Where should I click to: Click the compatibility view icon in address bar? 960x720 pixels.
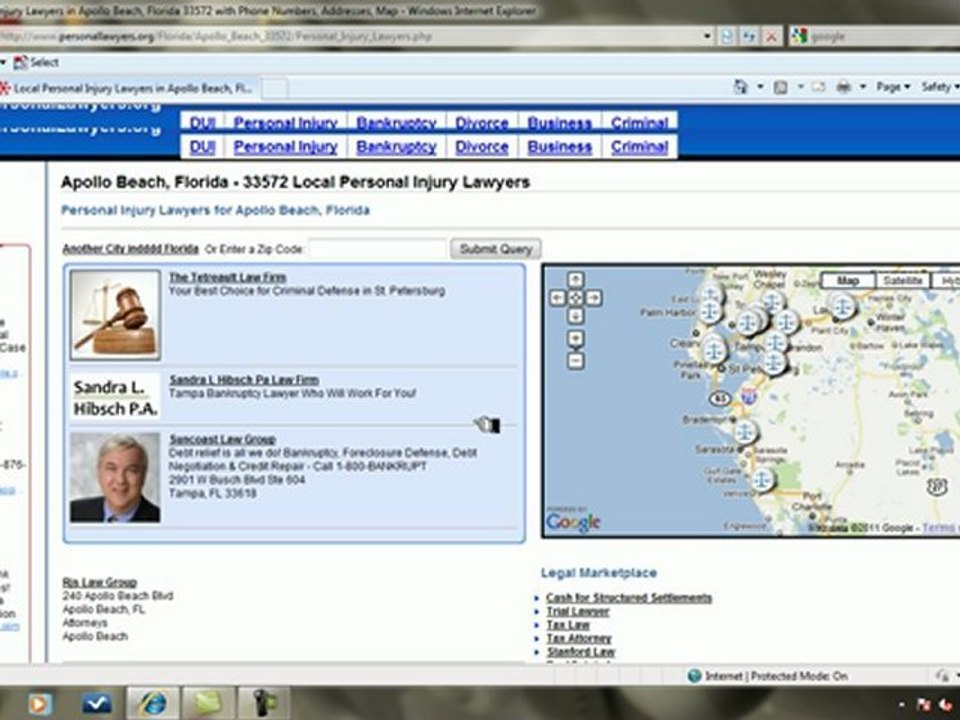[727, 37]
